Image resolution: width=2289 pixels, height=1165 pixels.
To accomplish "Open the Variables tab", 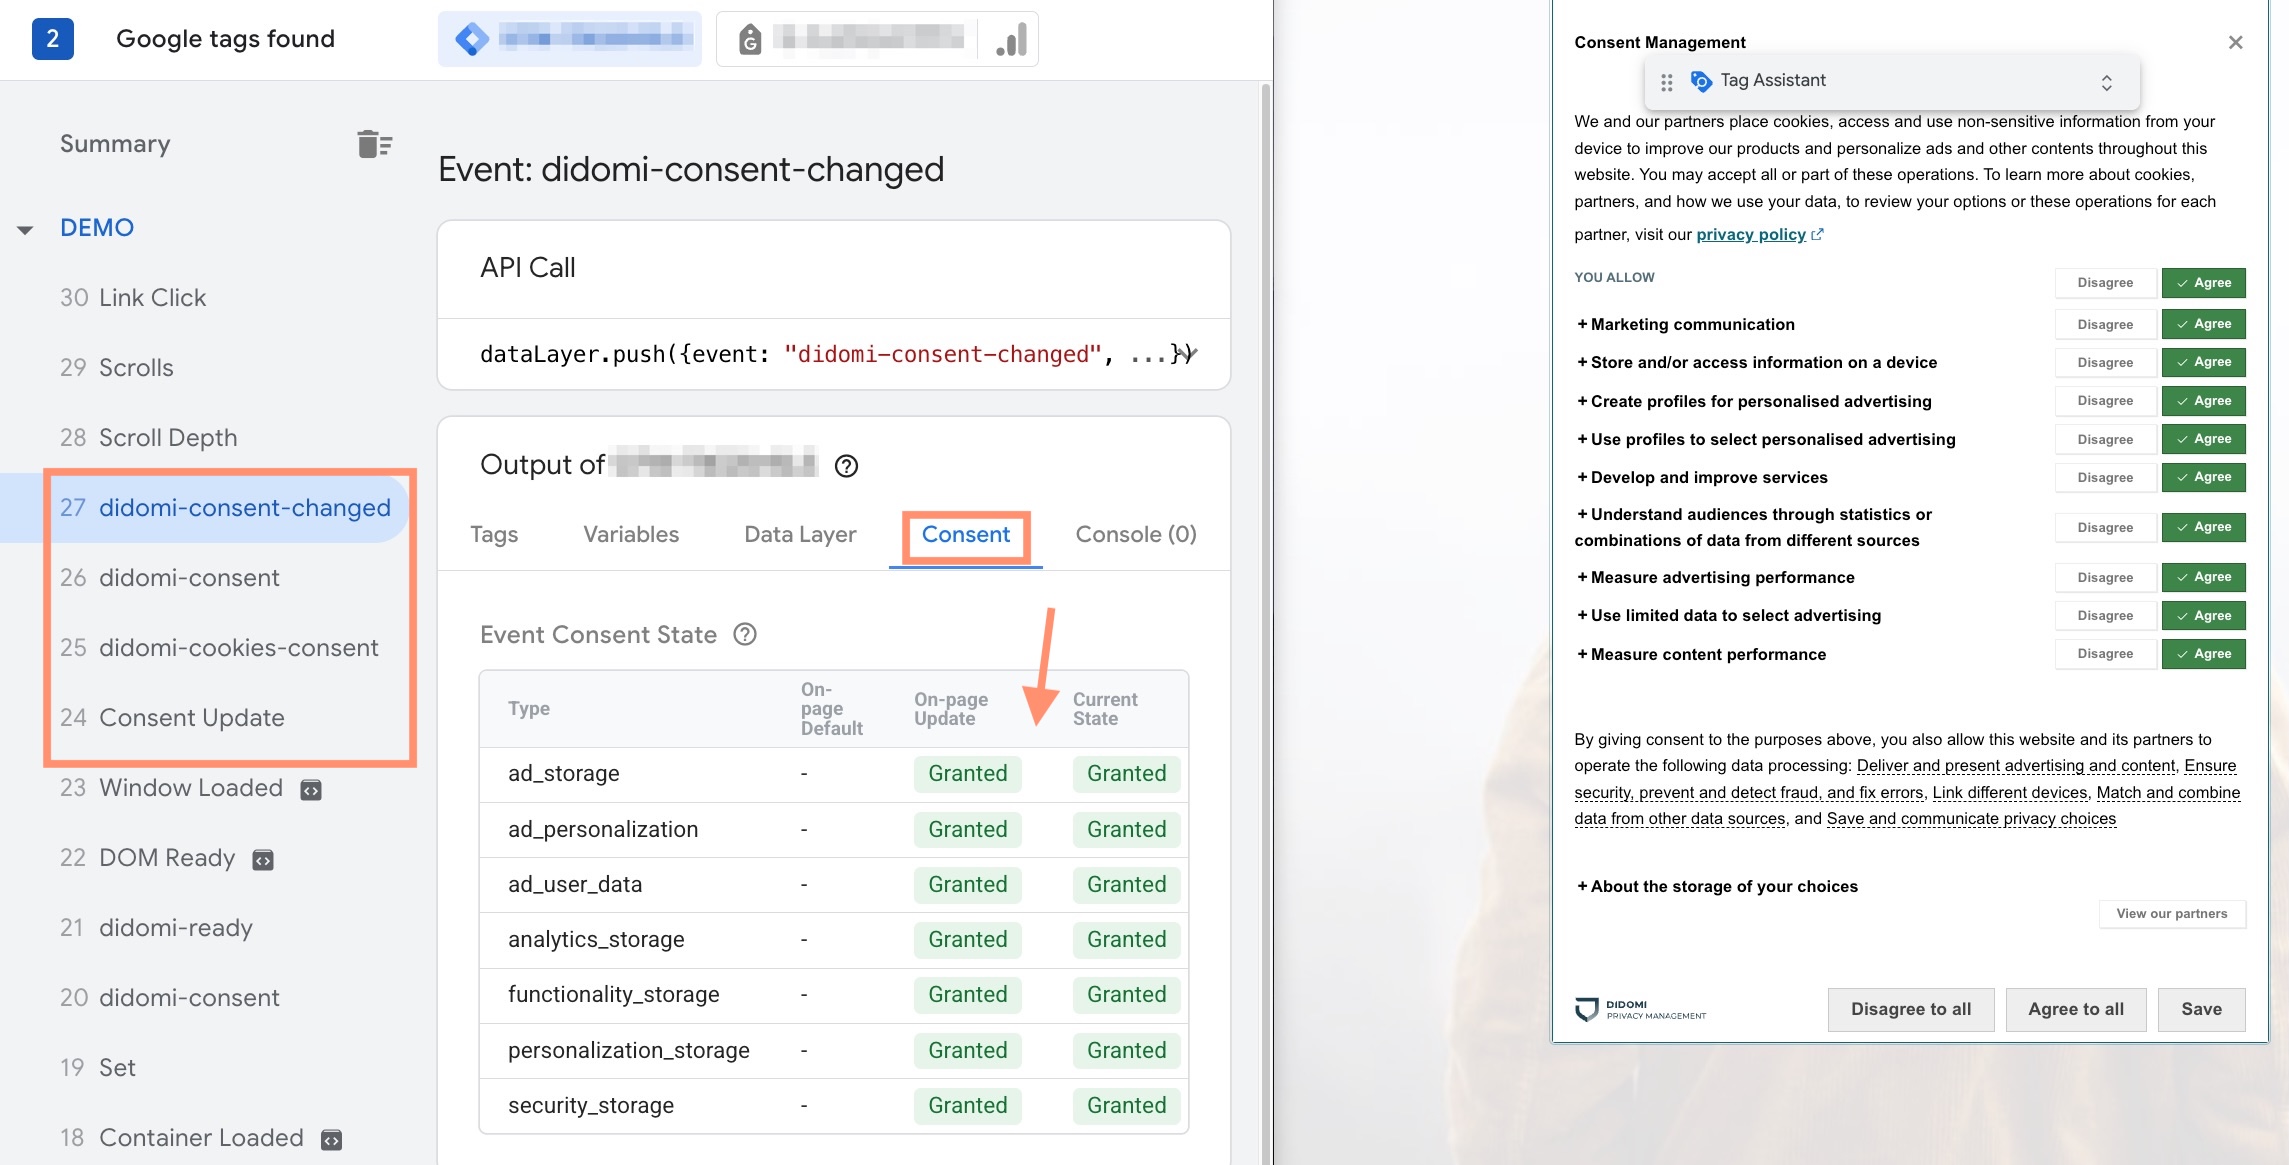I will [630, 535].
